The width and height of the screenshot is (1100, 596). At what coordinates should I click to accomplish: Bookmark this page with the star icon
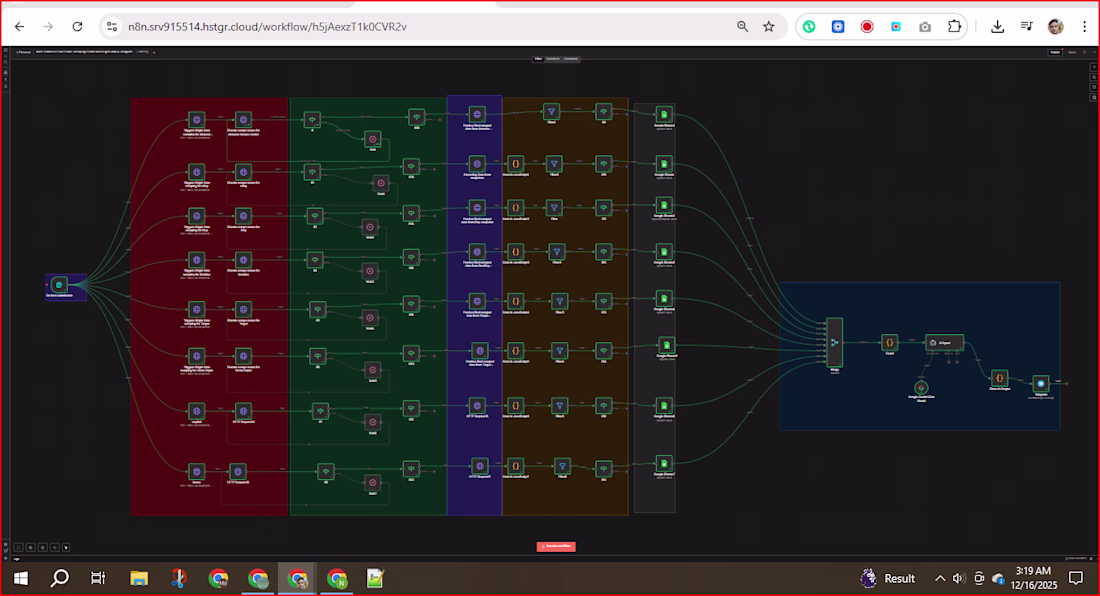pos(769,27)
